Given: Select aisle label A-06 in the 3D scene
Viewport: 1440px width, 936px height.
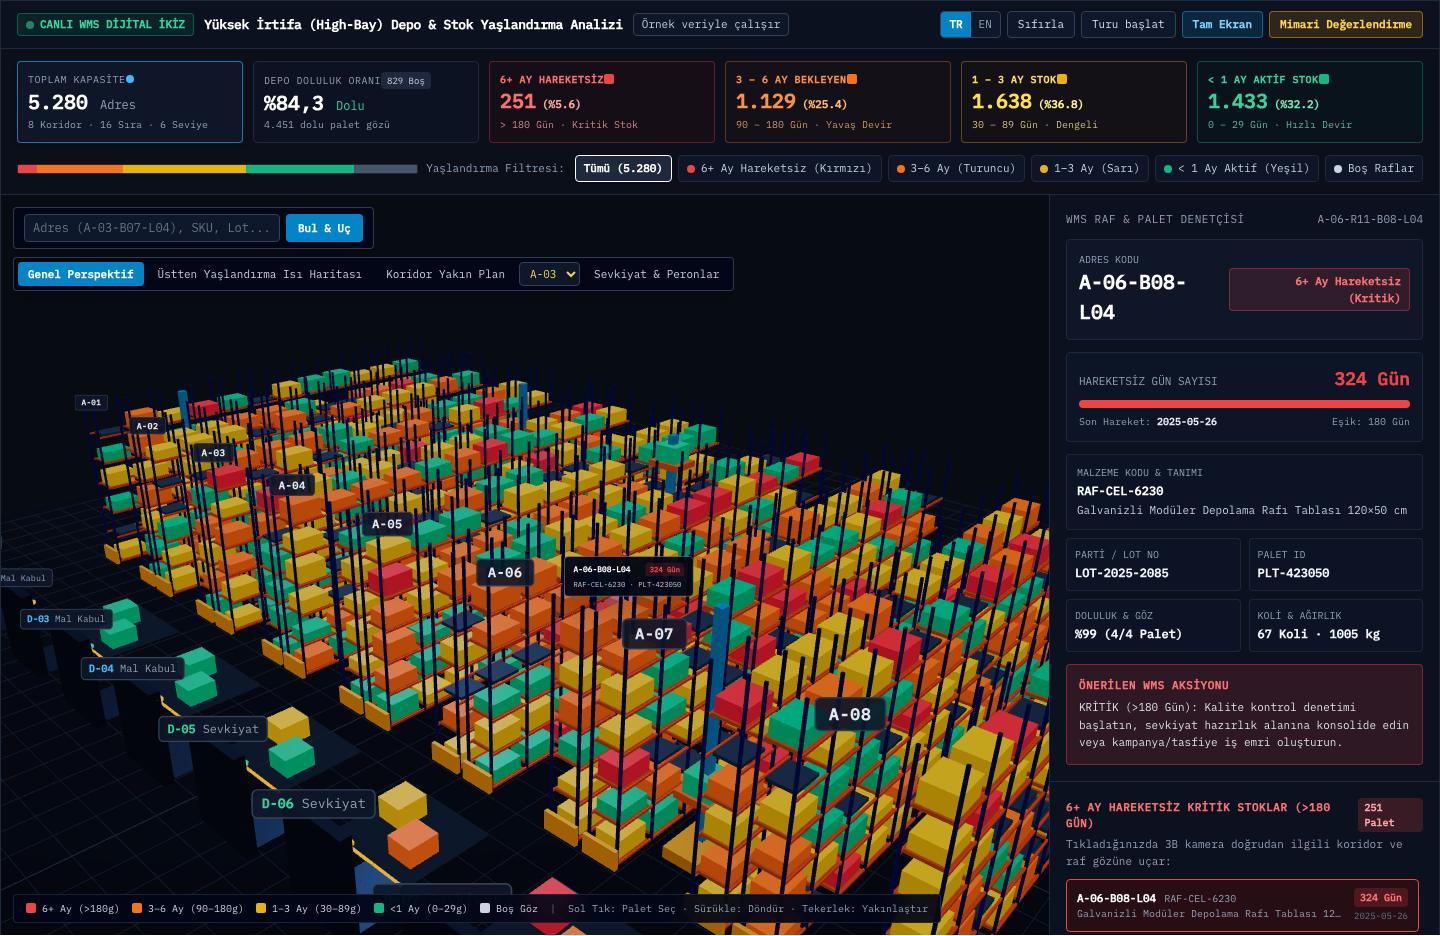Looking at the screenshot, I should (504, 572).
